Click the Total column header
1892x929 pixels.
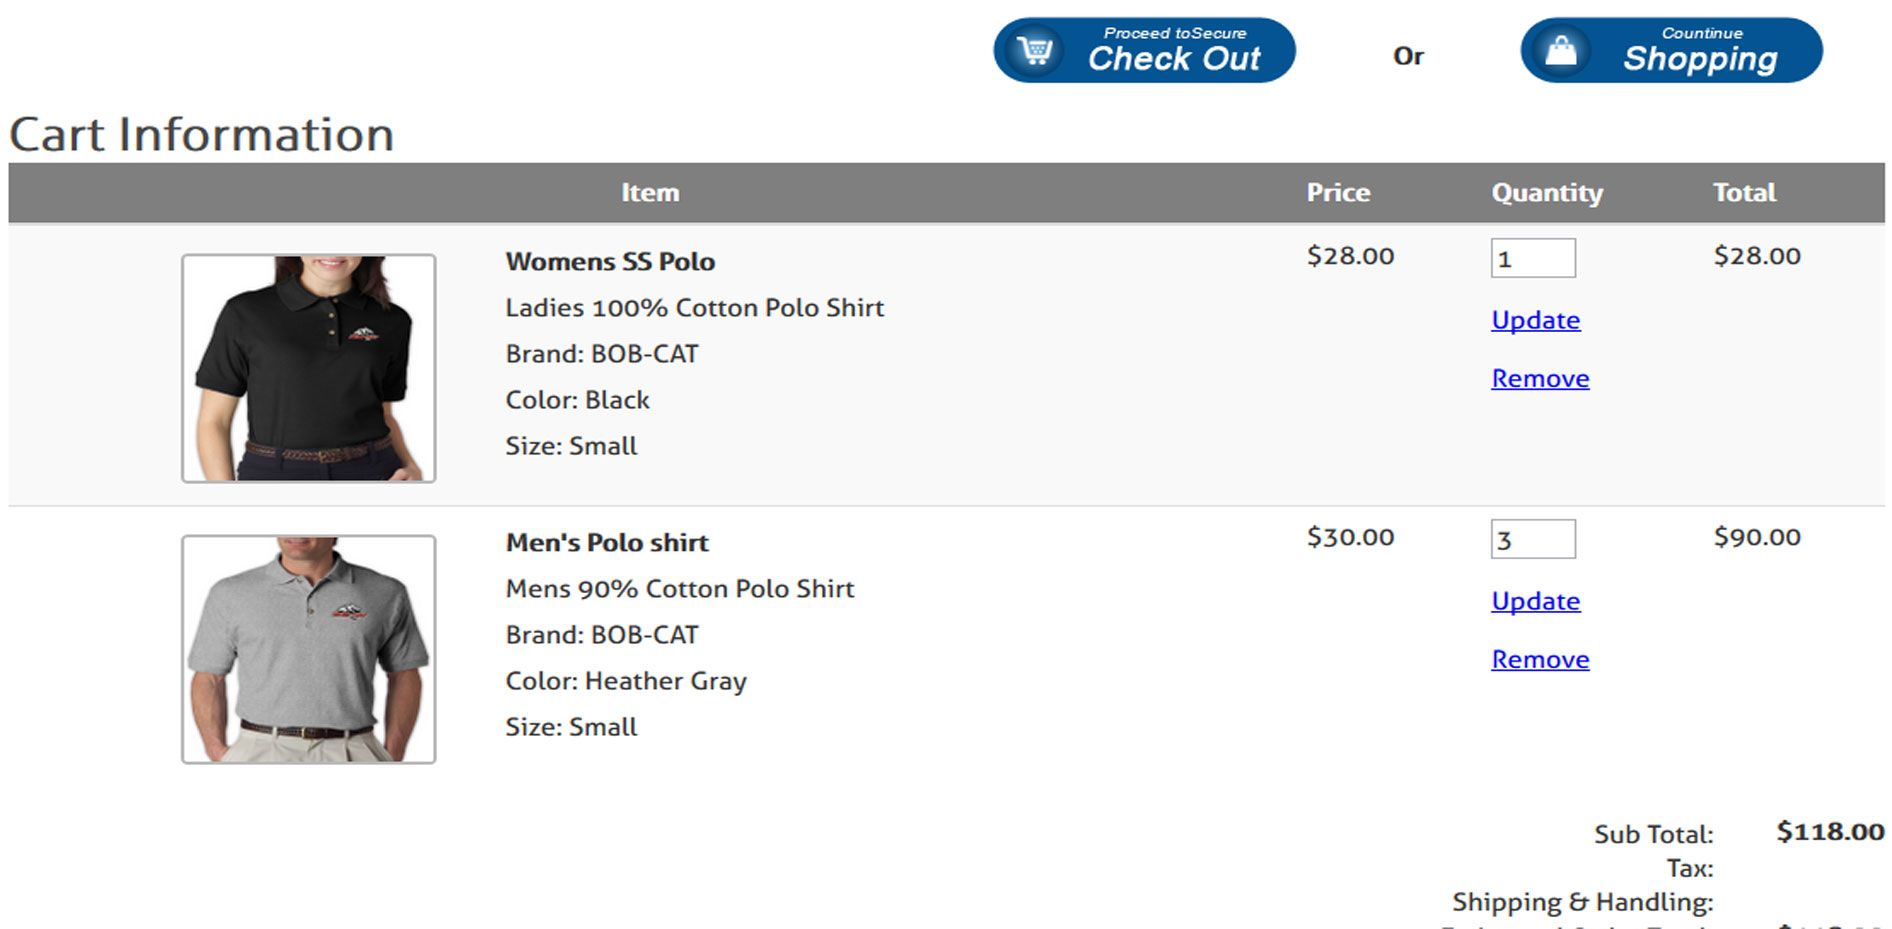click(x=1744, y=192)
